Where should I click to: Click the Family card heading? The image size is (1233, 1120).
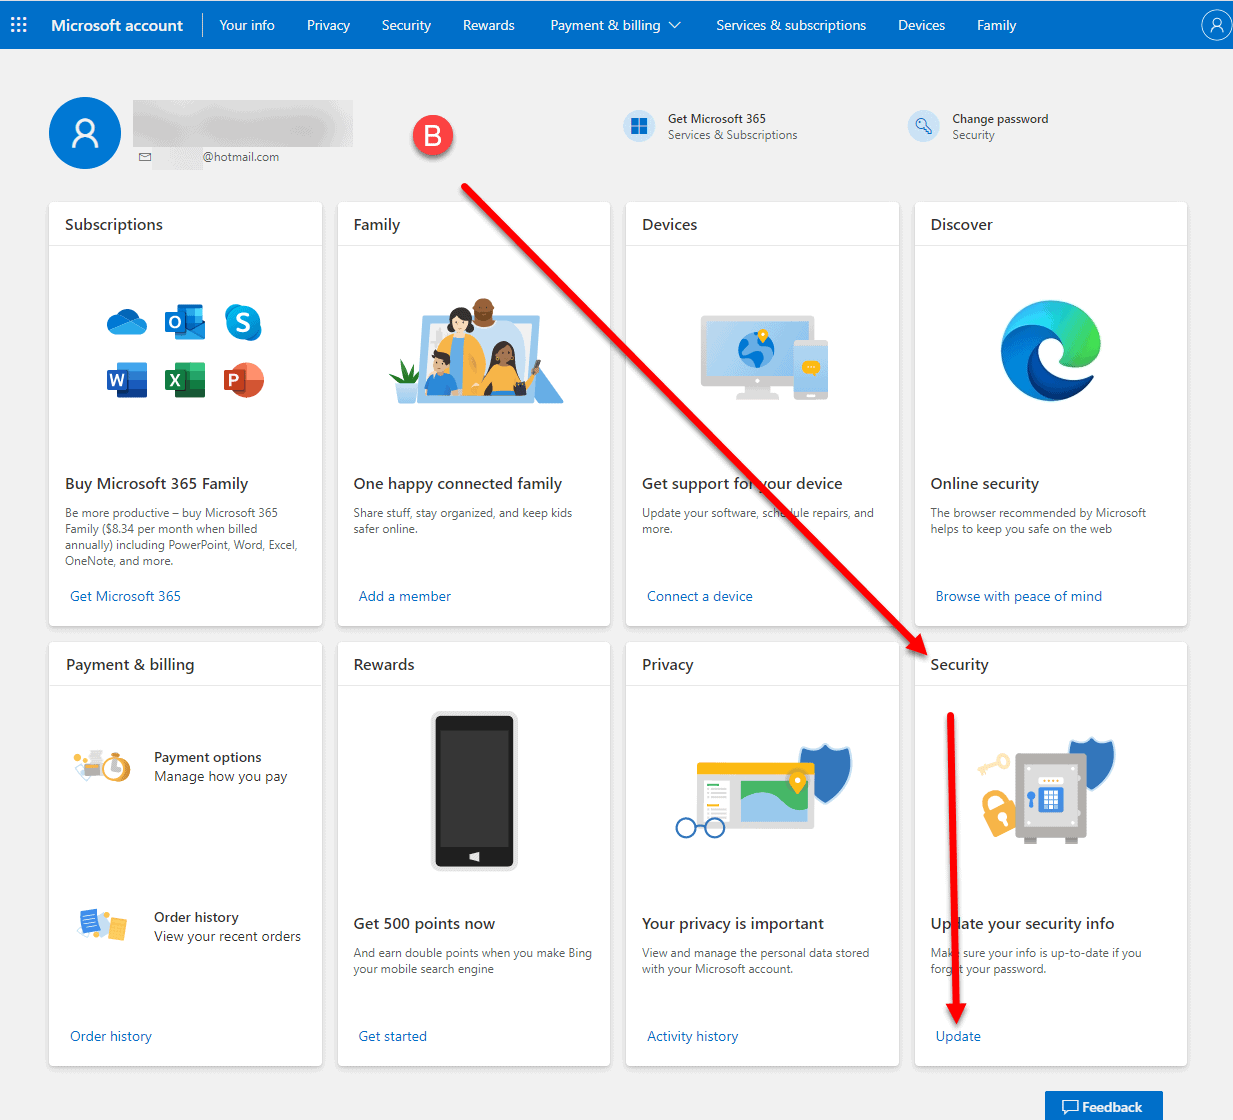click(377, 224)
